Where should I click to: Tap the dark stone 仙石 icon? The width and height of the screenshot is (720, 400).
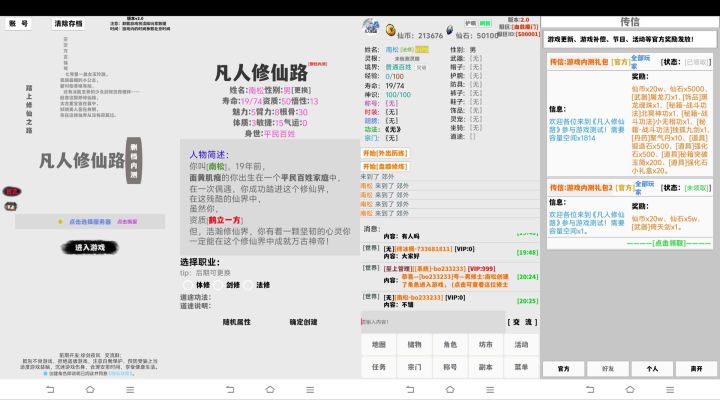point(450,30)
